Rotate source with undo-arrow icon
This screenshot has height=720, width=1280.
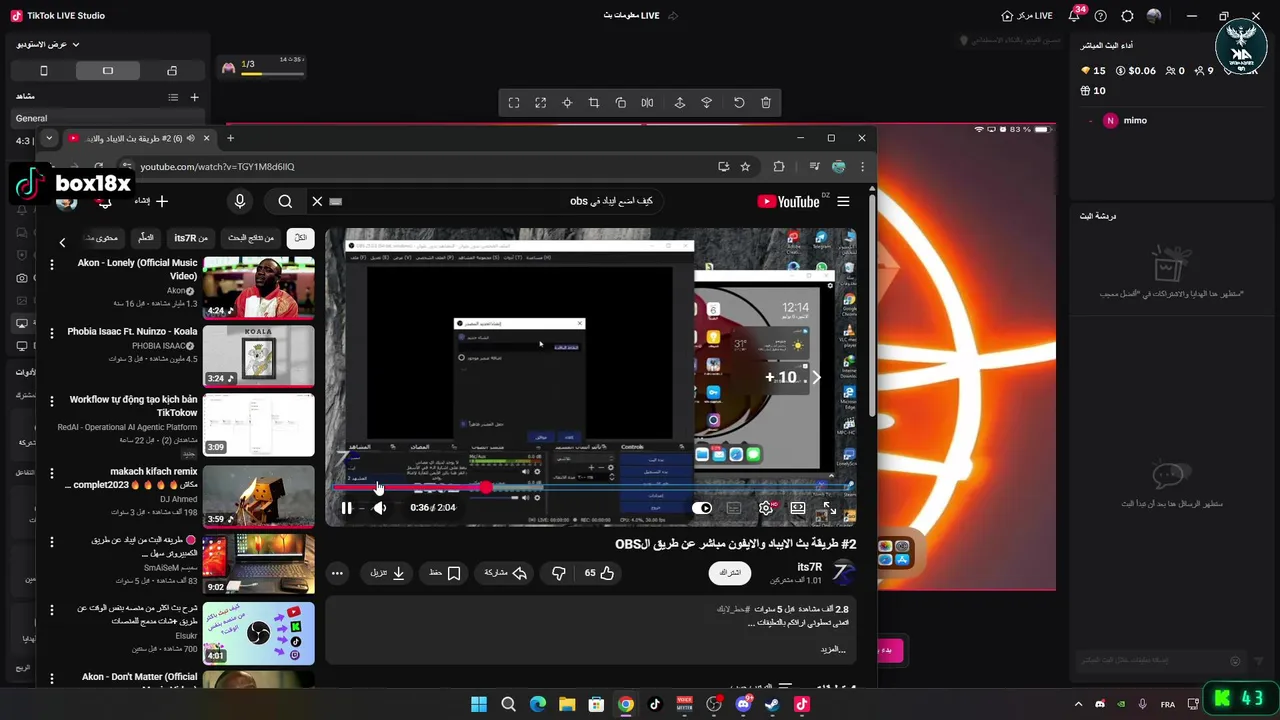pos(739,103)
